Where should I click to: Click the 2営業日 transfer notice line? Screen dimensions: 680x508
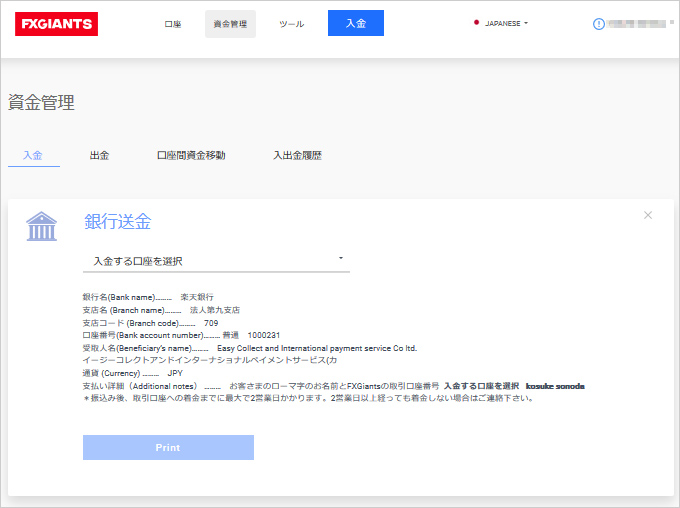[308, 398]
